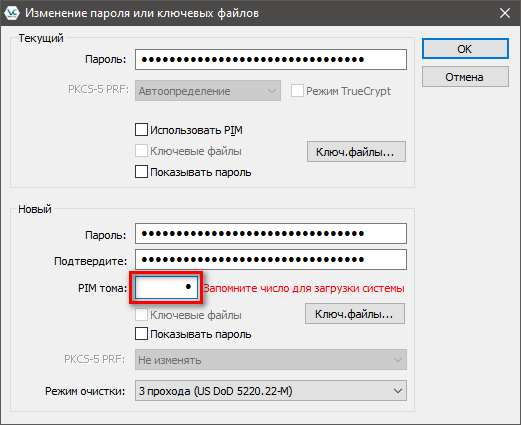521x425 pixels.
Task: Enable the Использовать PIM checkbox
Action: 141,130
